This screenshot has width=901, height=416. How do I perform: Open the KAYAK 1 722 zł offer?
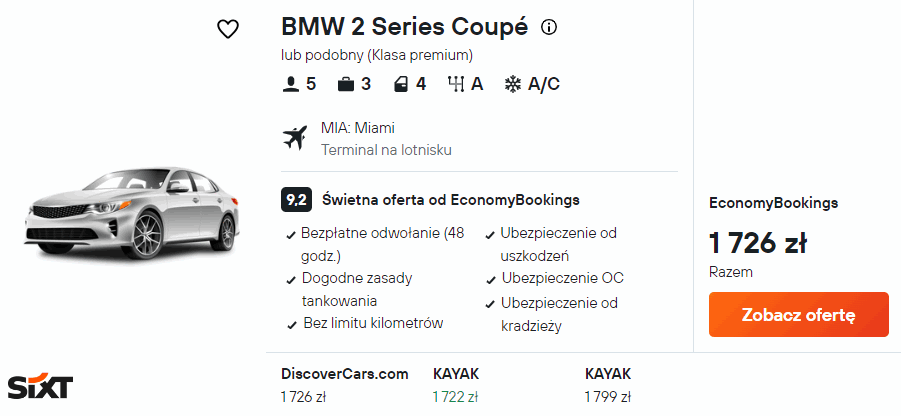tap(456, 385)
